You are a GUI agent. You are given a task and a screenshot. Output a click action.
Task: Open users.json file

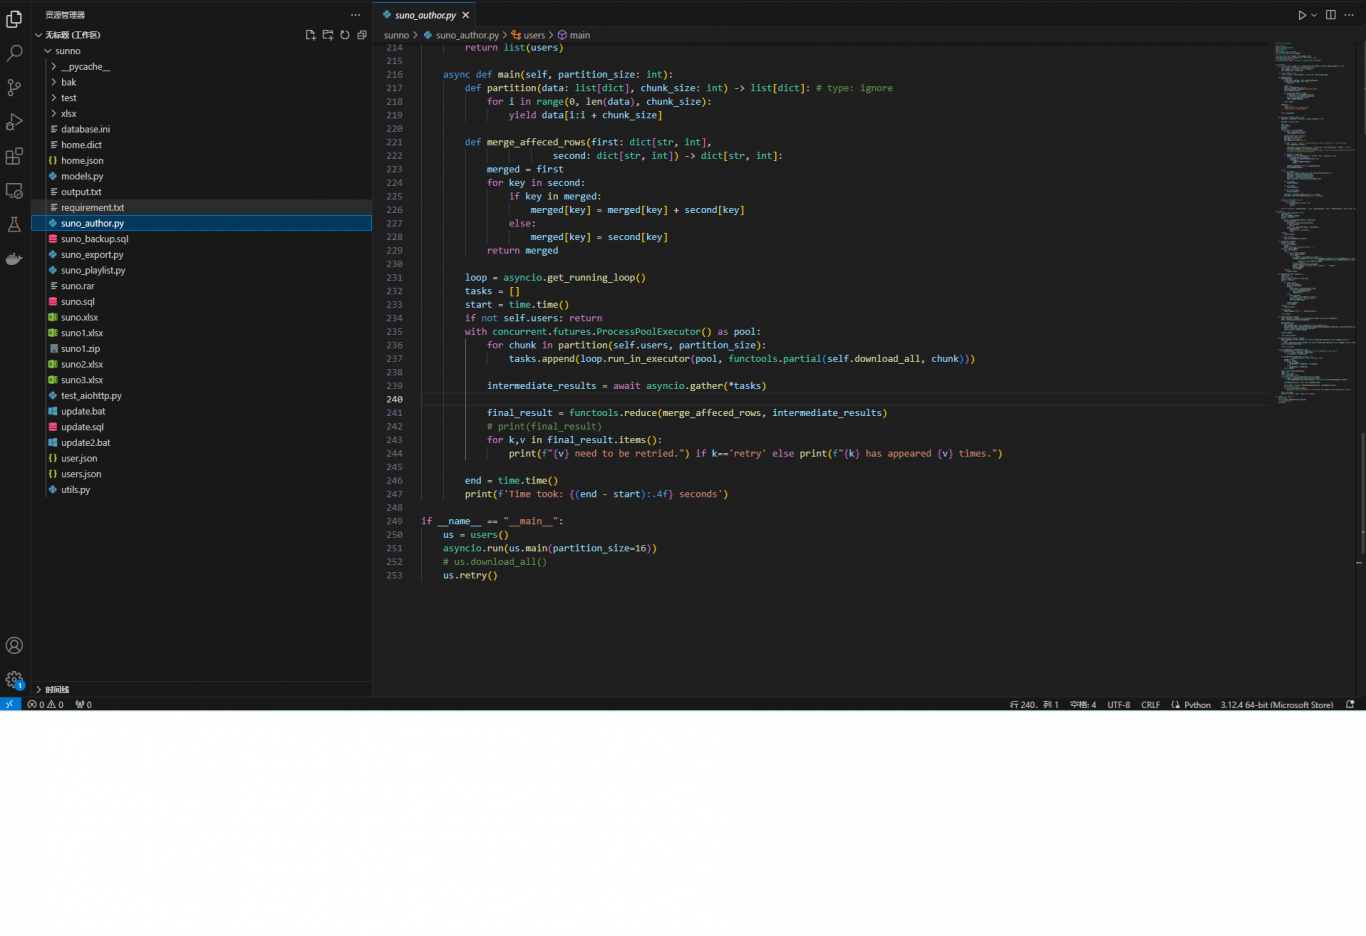point(201,474)
